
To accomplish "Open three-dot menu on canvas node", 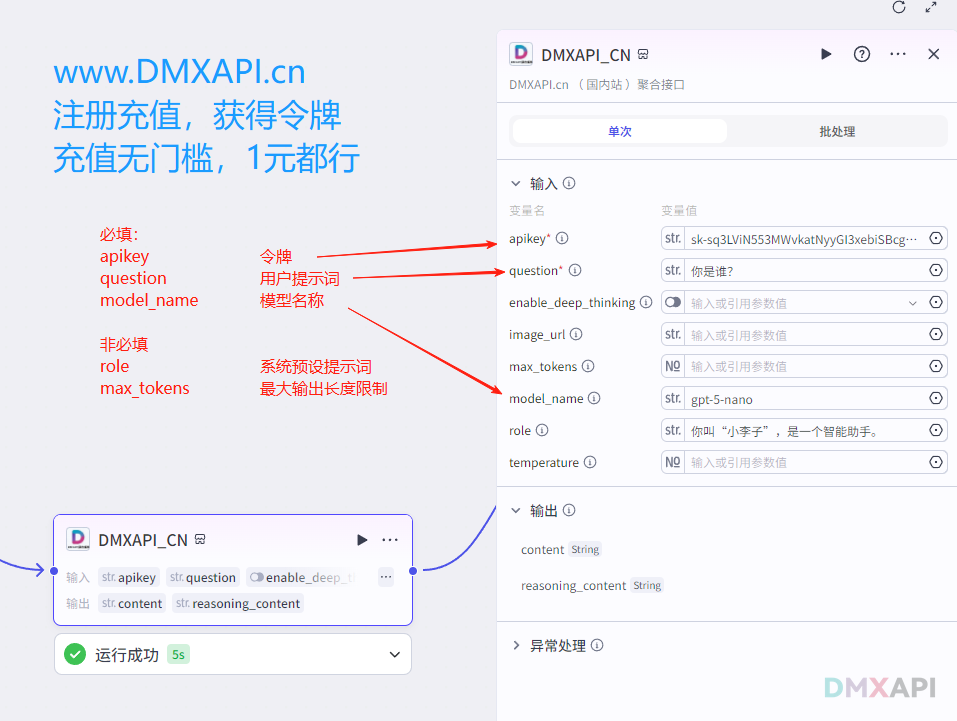I will [390, 540].
